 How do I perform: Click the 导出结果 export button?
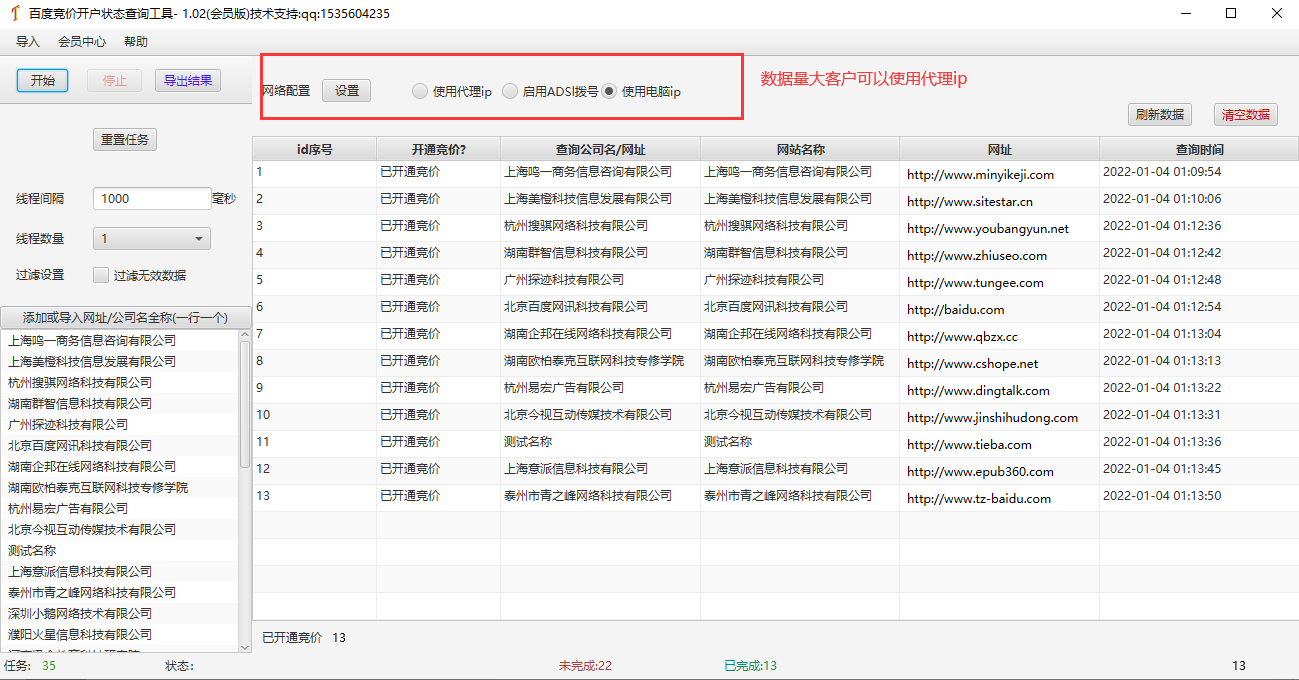pyautogui.click(x=187, y=81)
